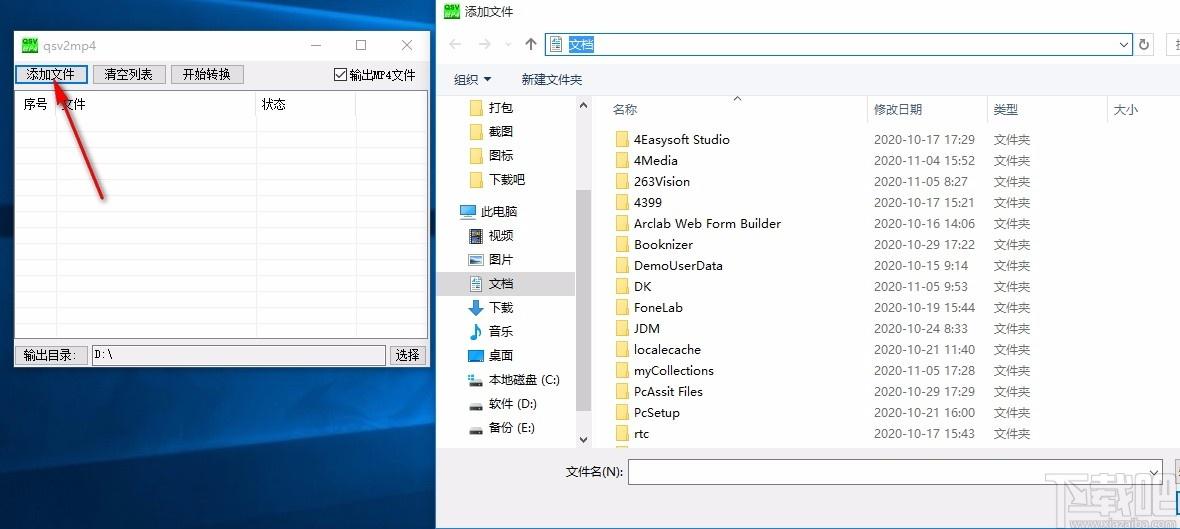Select the DemoUserData folder icon

click(622, 266)
